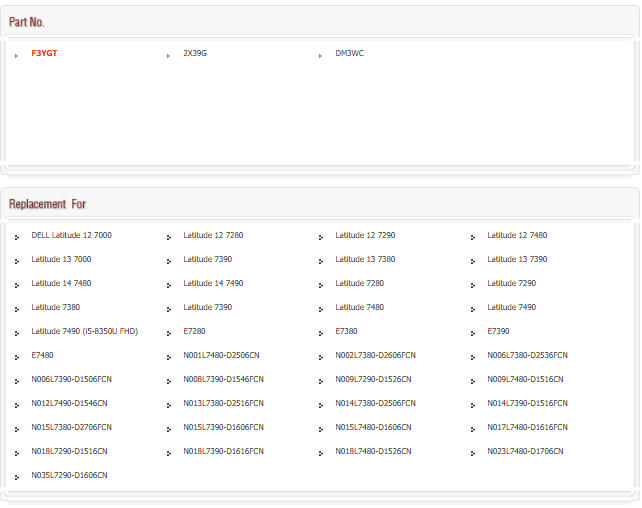Image resolution: width=642 pixels, height=508 pixels.
Task: Choose Latitude 7290 model
Action: point(511,283)
